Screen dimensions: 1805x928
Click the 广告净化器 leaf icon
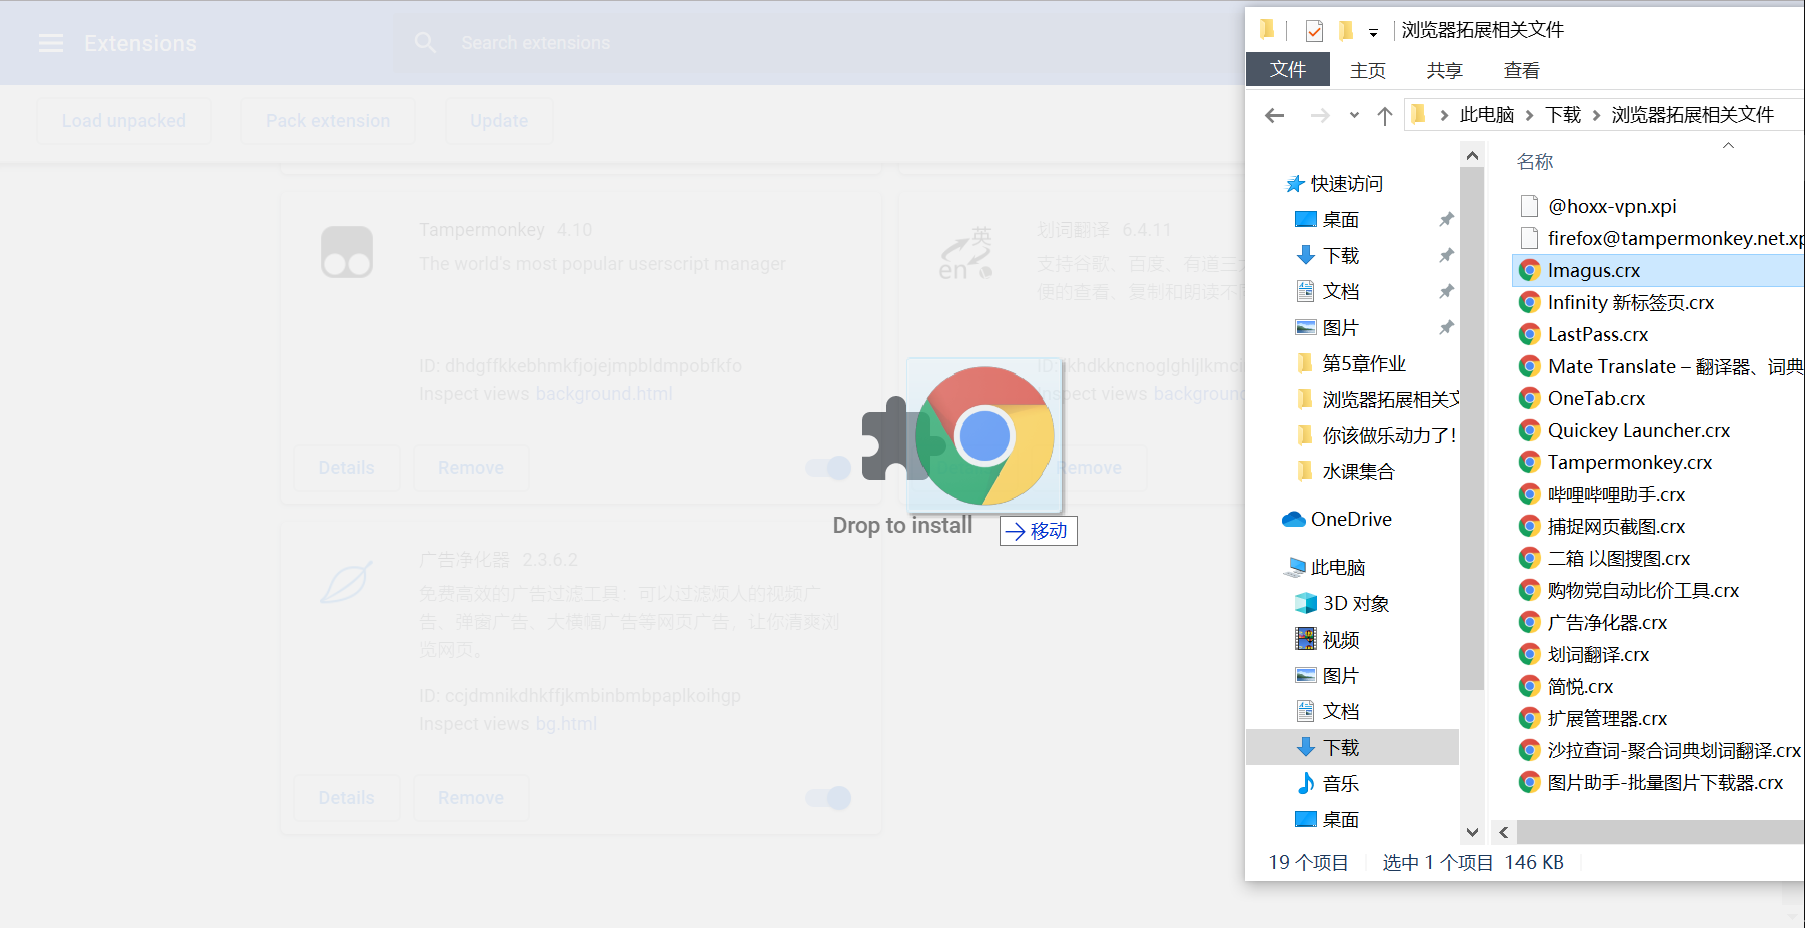(347, 582)
